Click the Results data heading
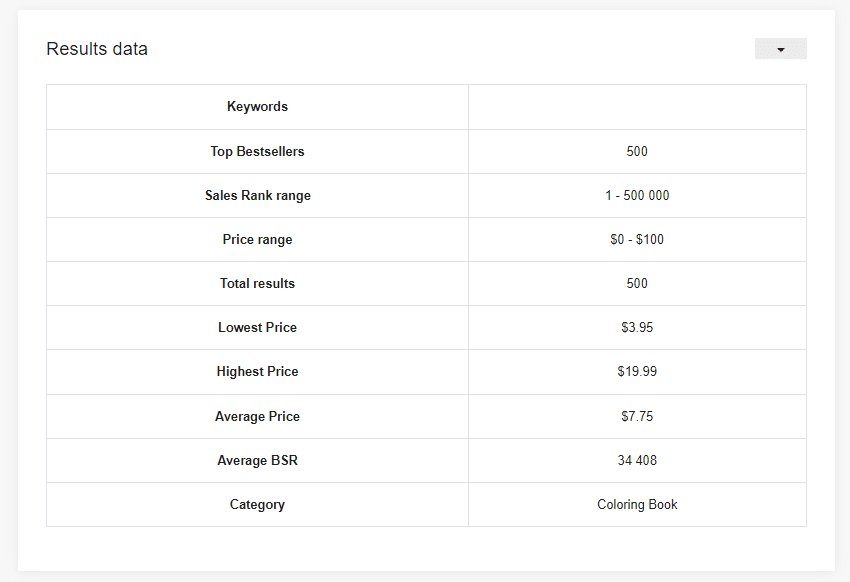The image size is (850, 582). coord(97,49)
